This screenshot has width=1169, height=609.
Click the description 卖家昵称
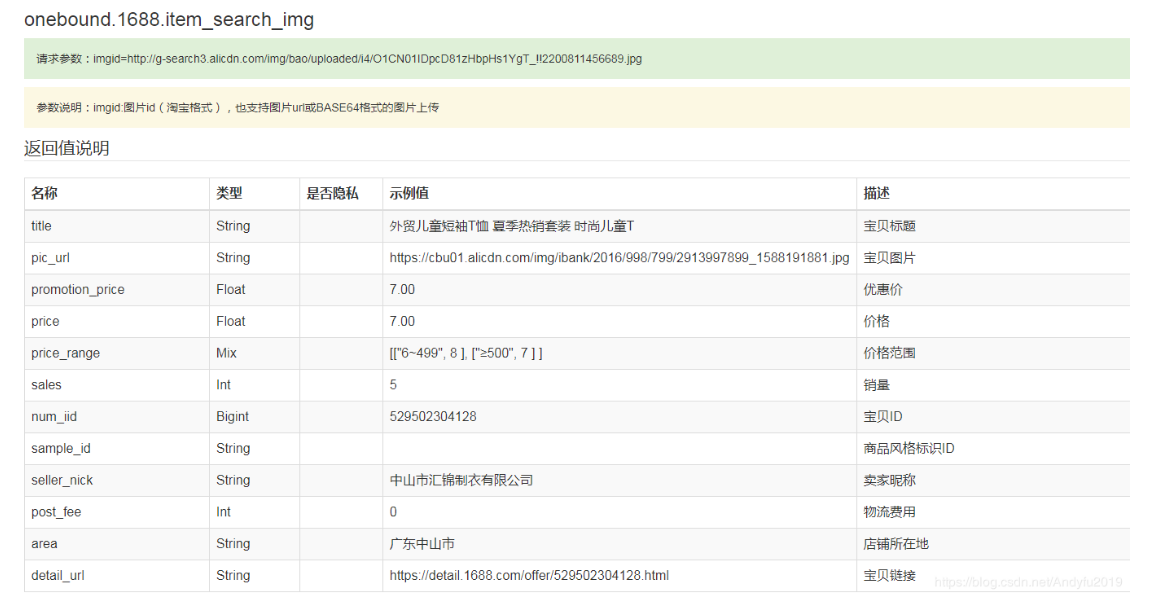click(889, 480)
